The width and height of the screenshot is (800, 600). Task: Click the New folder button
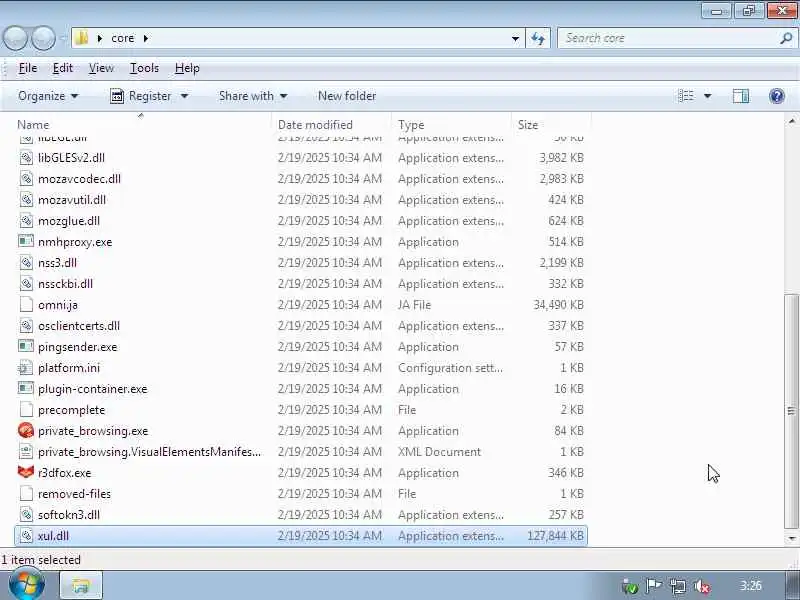pyautogui.click(x=347, y=96)
